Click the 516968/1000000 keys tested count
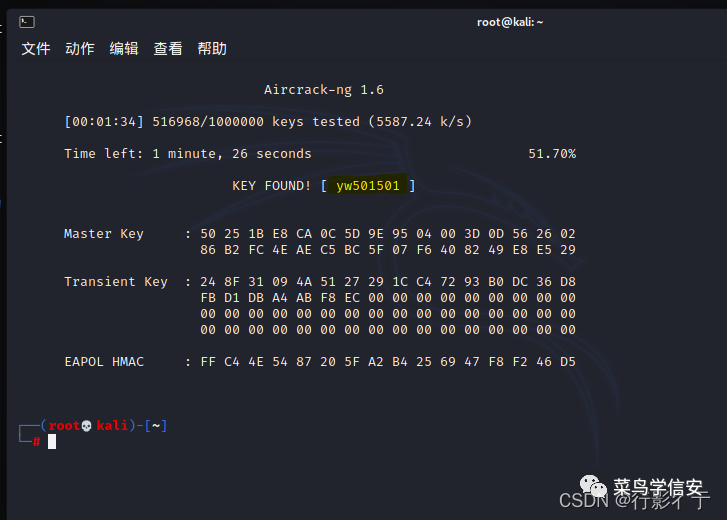Viewport: 727px width, 520px height. click(x=256, y=122)
